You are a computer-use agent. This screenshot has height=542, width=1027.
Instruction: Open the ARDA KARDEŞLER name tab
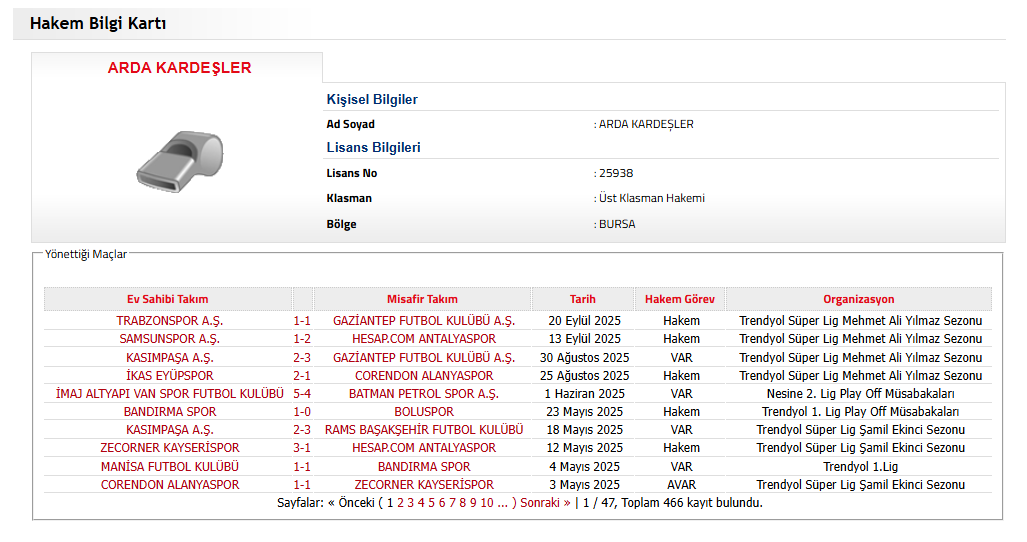(179, 68)
